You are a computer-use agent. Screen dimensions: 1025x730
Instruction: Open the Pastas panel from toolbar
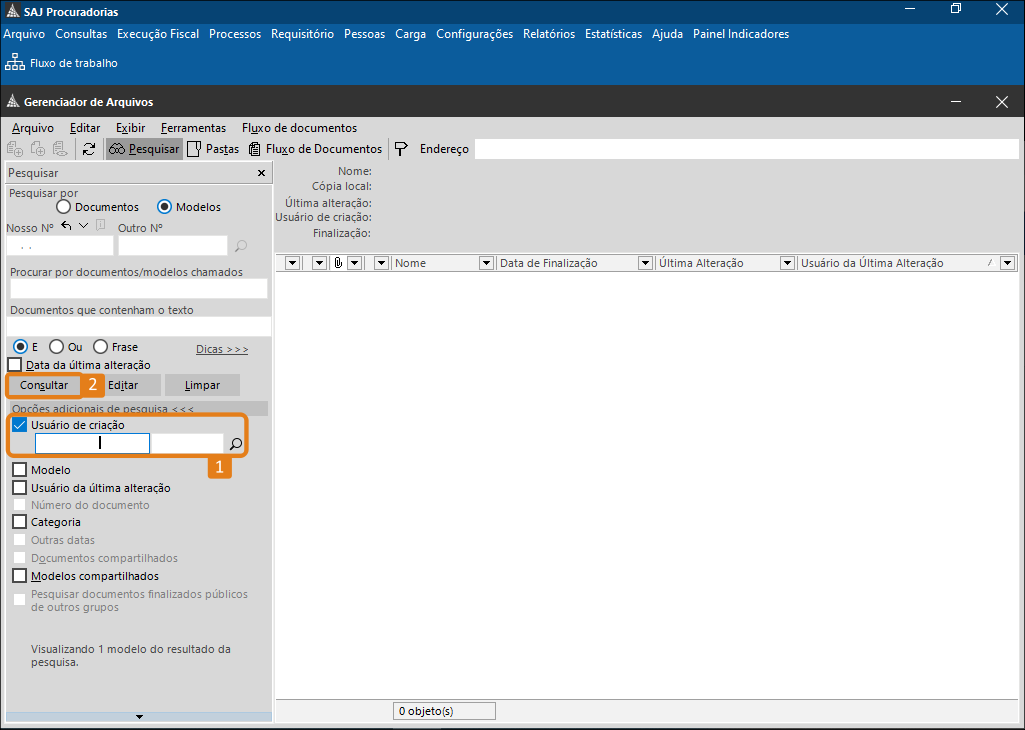tap(213, 149)
